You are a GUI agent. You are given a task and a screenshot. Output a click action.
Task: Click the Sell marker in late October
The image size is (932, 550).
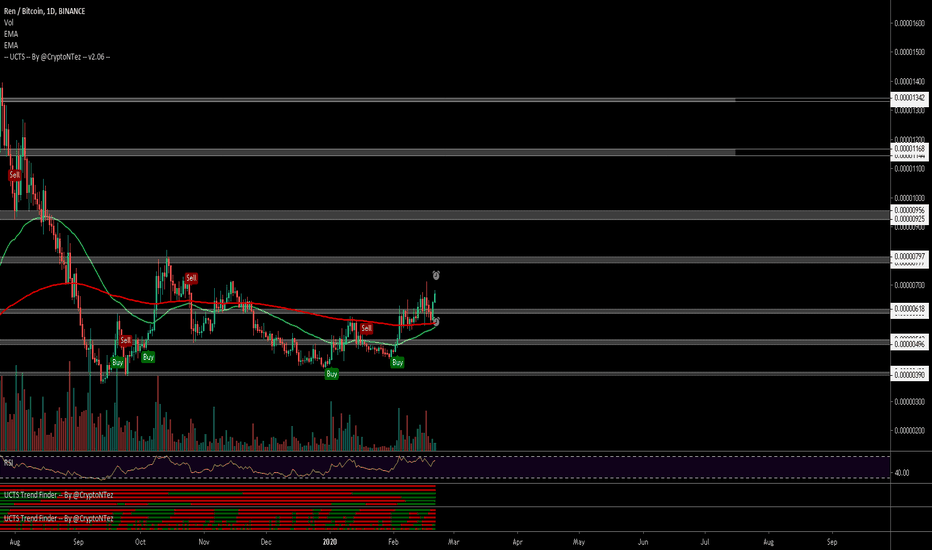click(191, 278)
